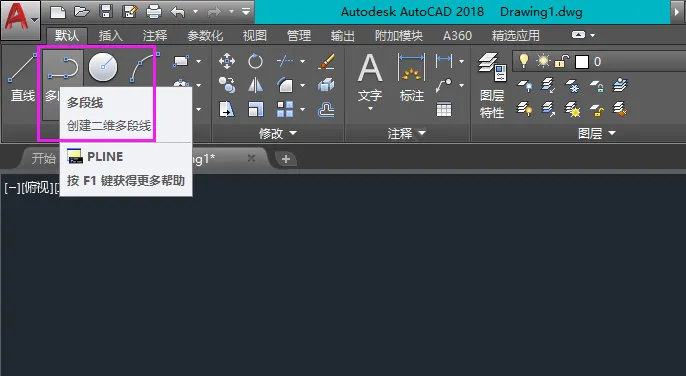Screen dimensions: 686x376
Task: Select the Stretch tool
Action: click(x=227, y=109)
